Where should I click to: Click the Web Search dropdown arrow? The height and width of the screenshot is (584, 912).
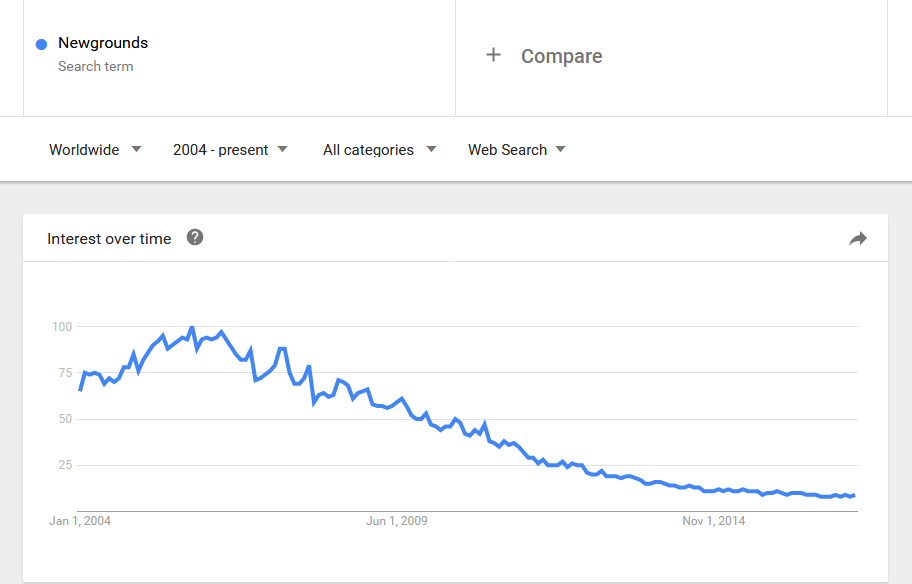[x=560, y=149]
